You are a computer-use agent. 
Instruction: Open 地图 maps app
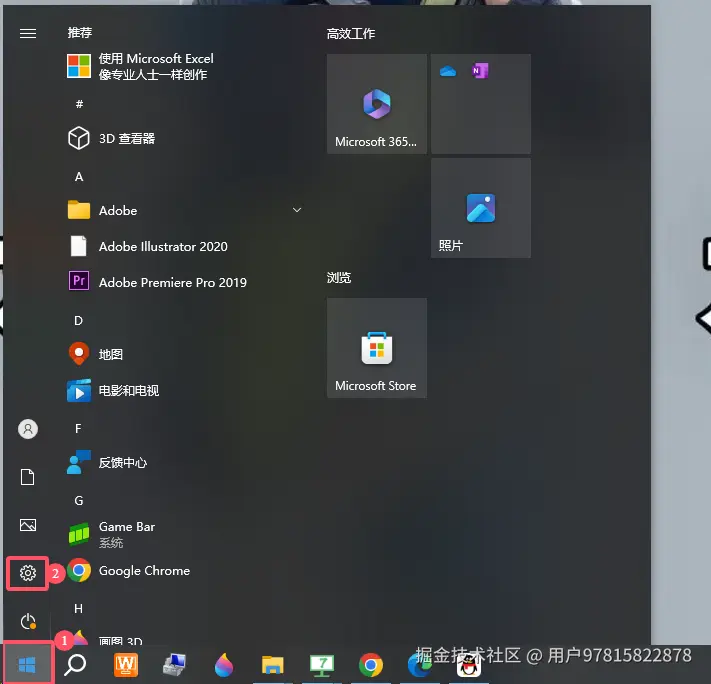point(184,354)
